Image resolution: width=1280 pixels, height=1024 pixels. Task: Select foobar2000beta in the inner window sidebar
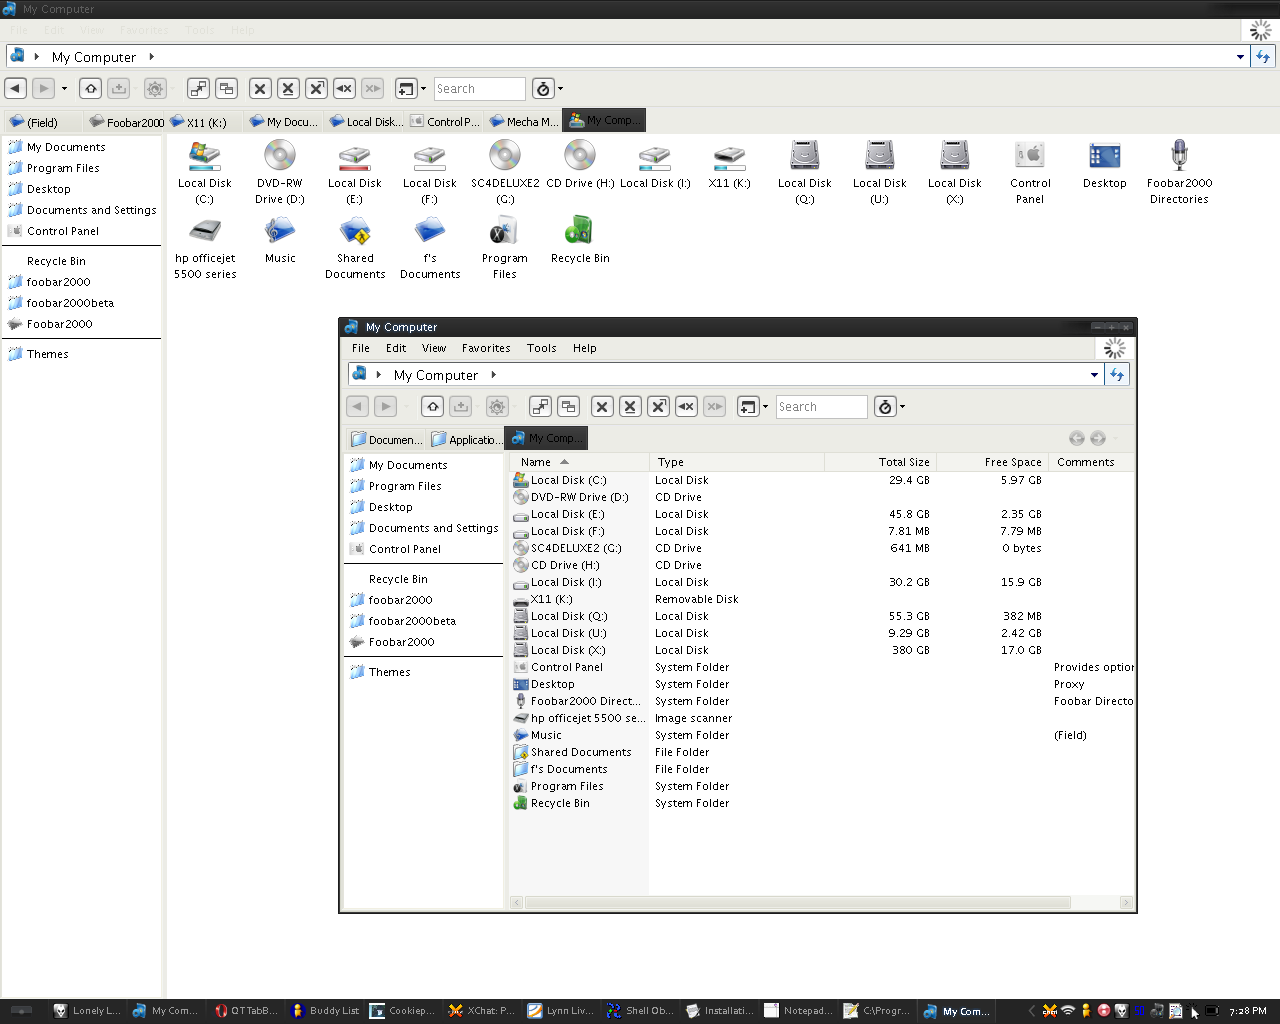tap(412, 621)
